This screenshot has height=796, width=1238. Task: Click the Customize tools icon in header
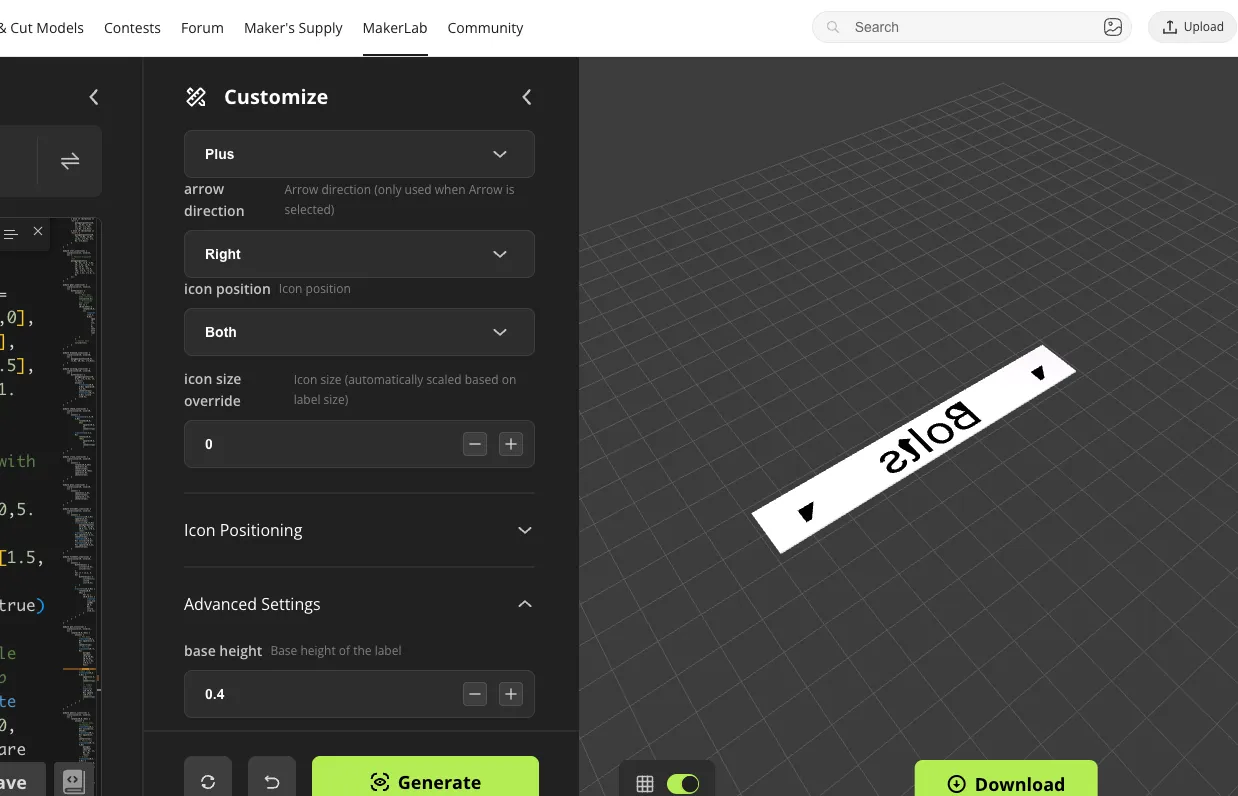pos(196,97)
